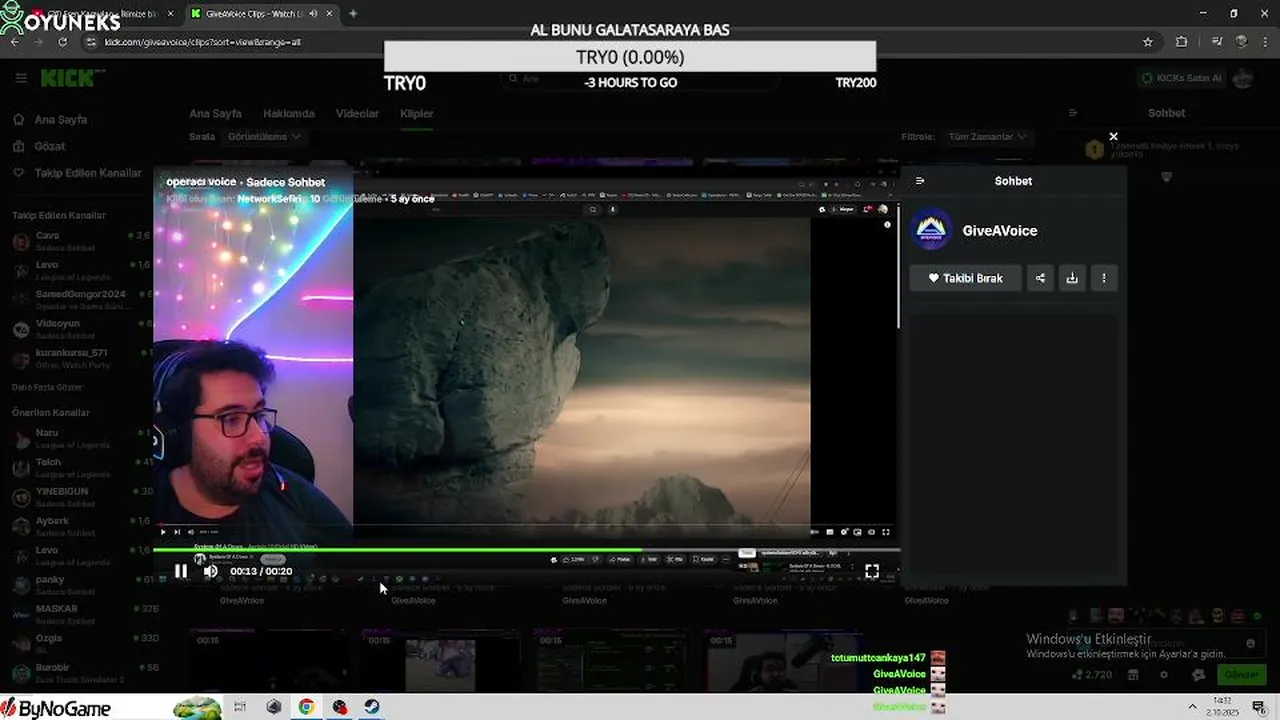Expand the Görüntülenme sort dropdown
1280x720 pixels.
(x=263, y=136)
